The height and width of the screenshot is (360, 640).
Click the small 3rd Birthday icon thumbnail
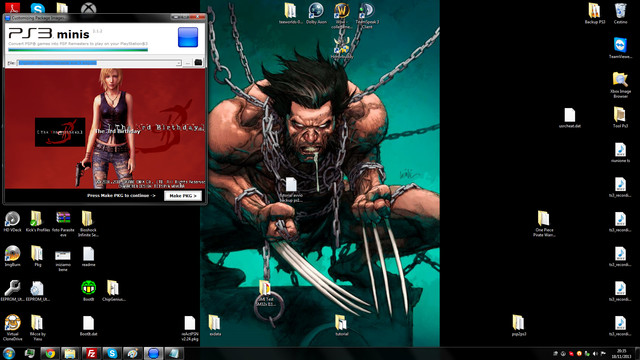point(60,132)
